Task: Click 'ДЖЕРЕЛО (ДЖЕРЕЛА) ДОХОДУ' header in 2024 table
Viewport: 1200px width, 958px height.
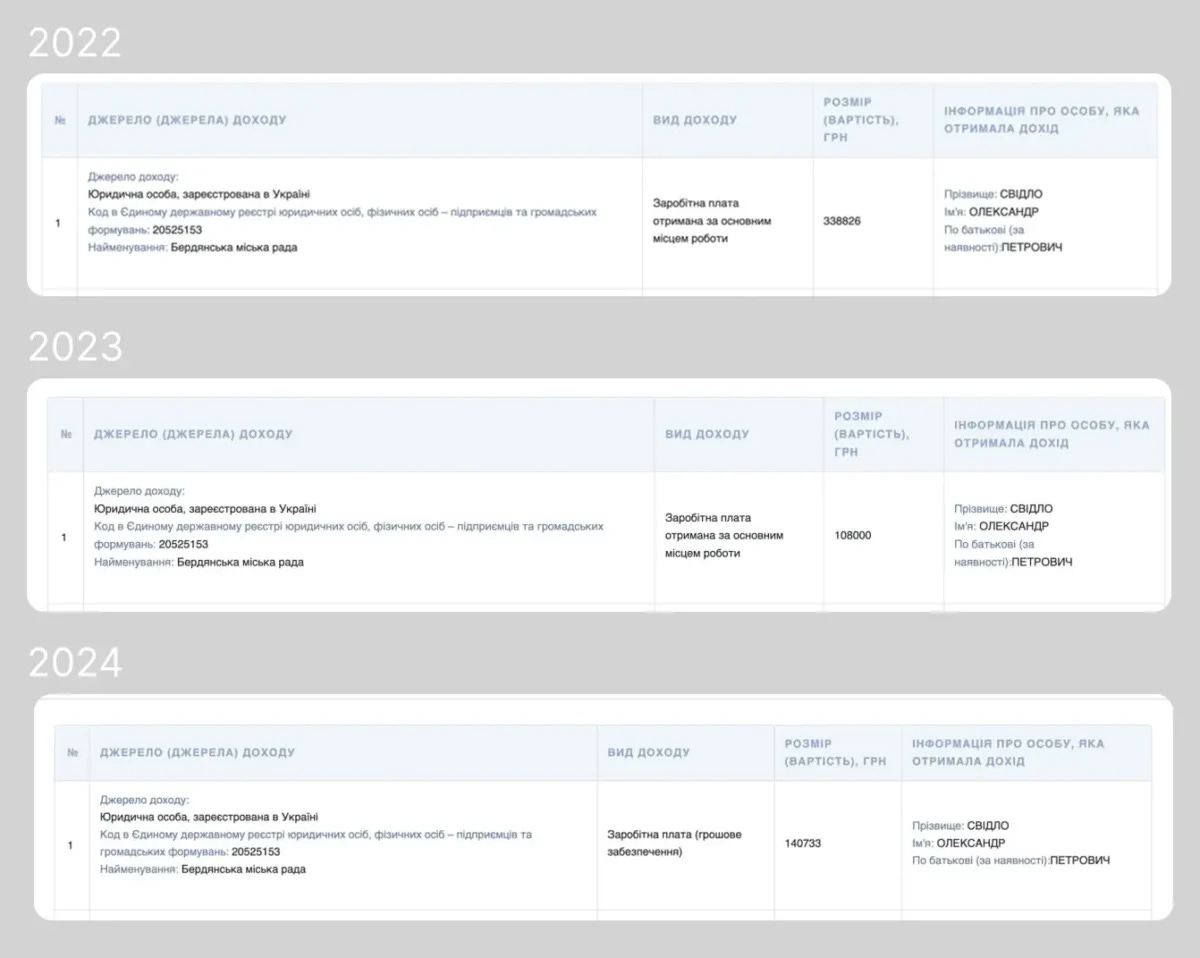Action: tap(198, 752)
